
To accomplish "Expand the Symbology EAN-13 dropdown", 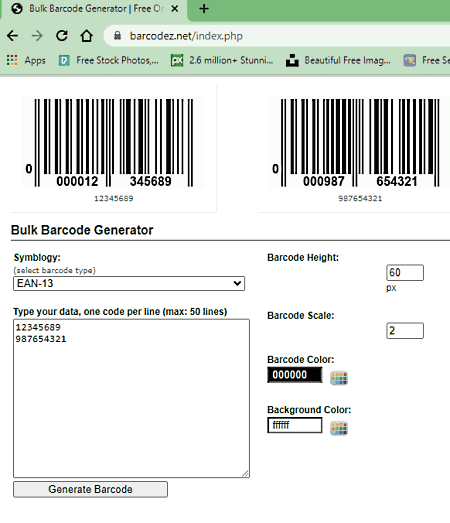I will (129, 284).
